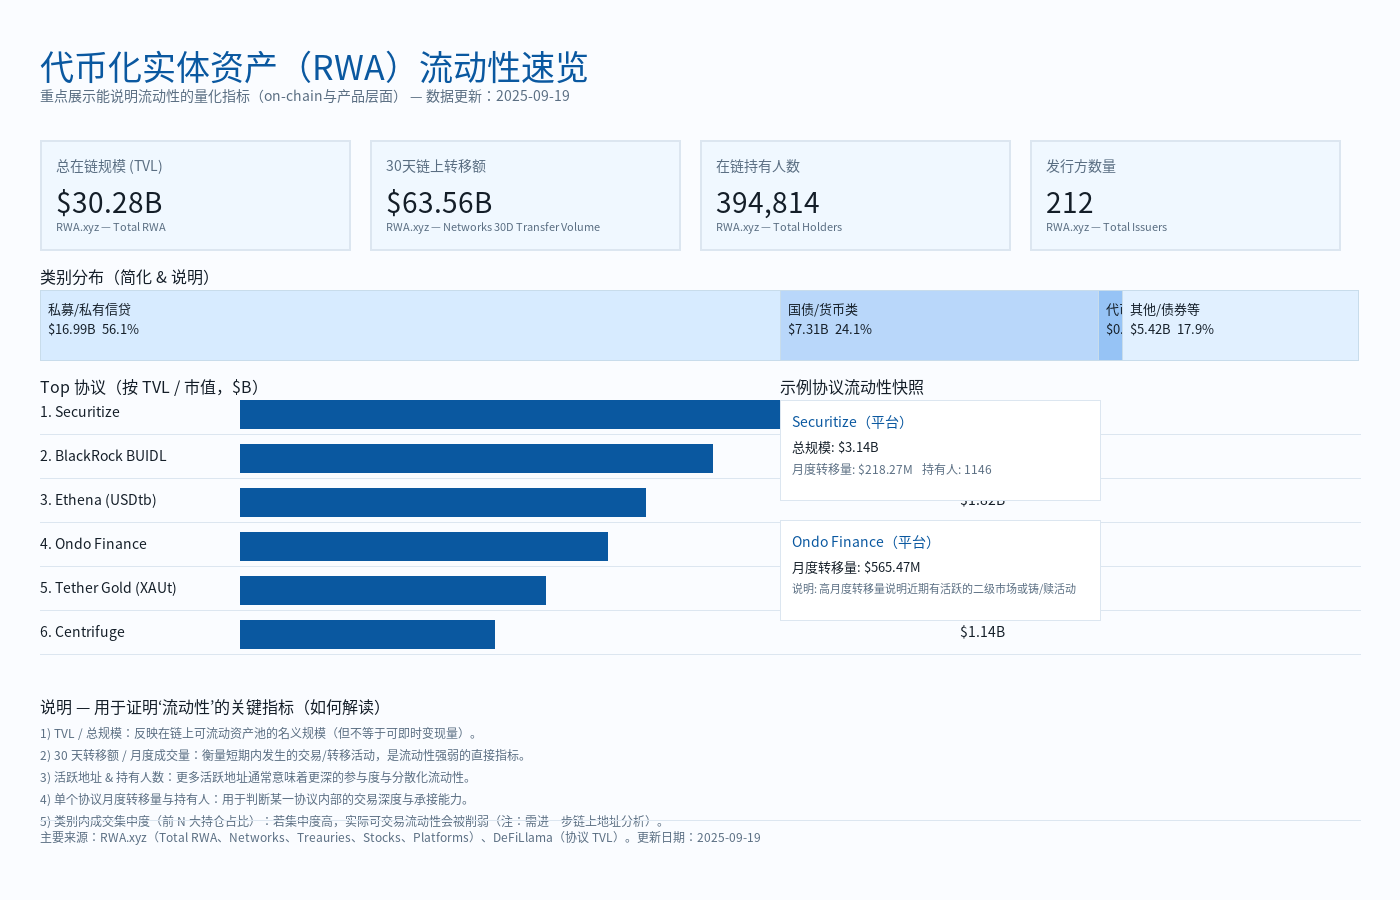Select the Securitize 持有人: 1146 stat

(958, 469)
